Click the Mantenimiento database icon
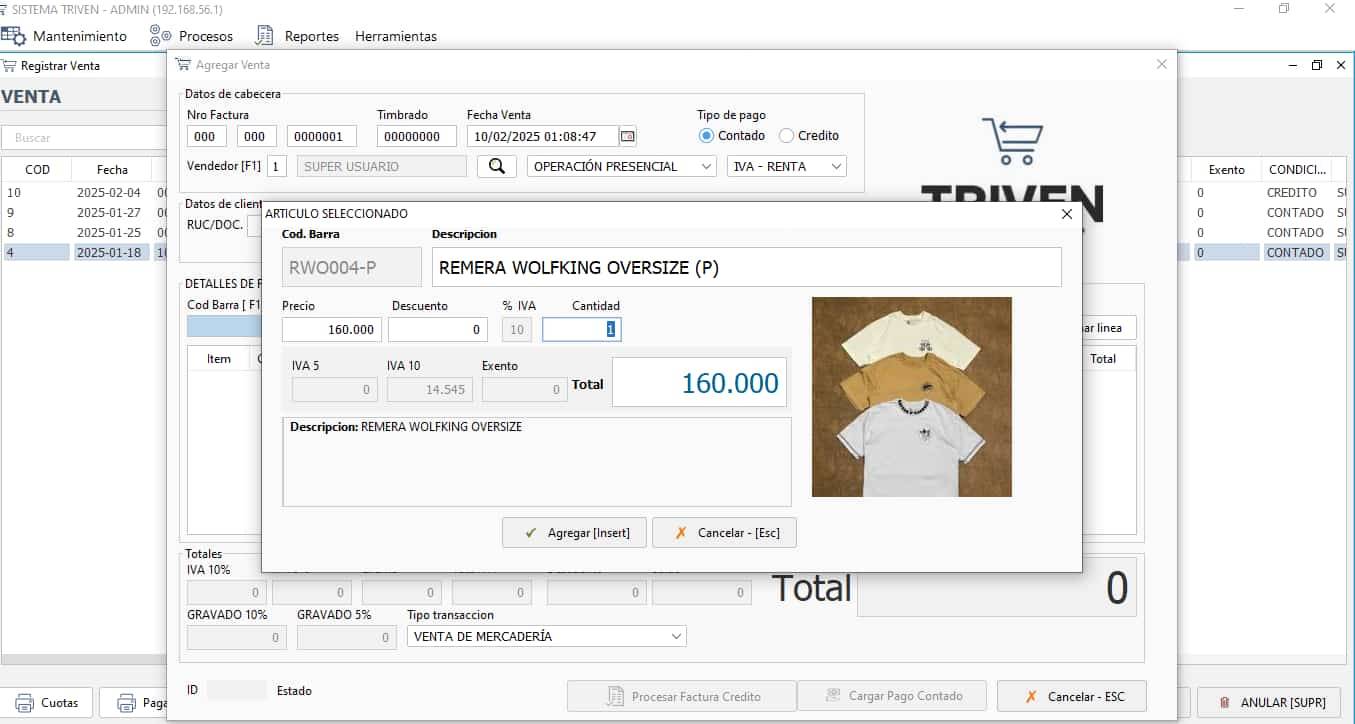Image resolution: width=1355 pixels, height=724 pixels. coord(13,36)
